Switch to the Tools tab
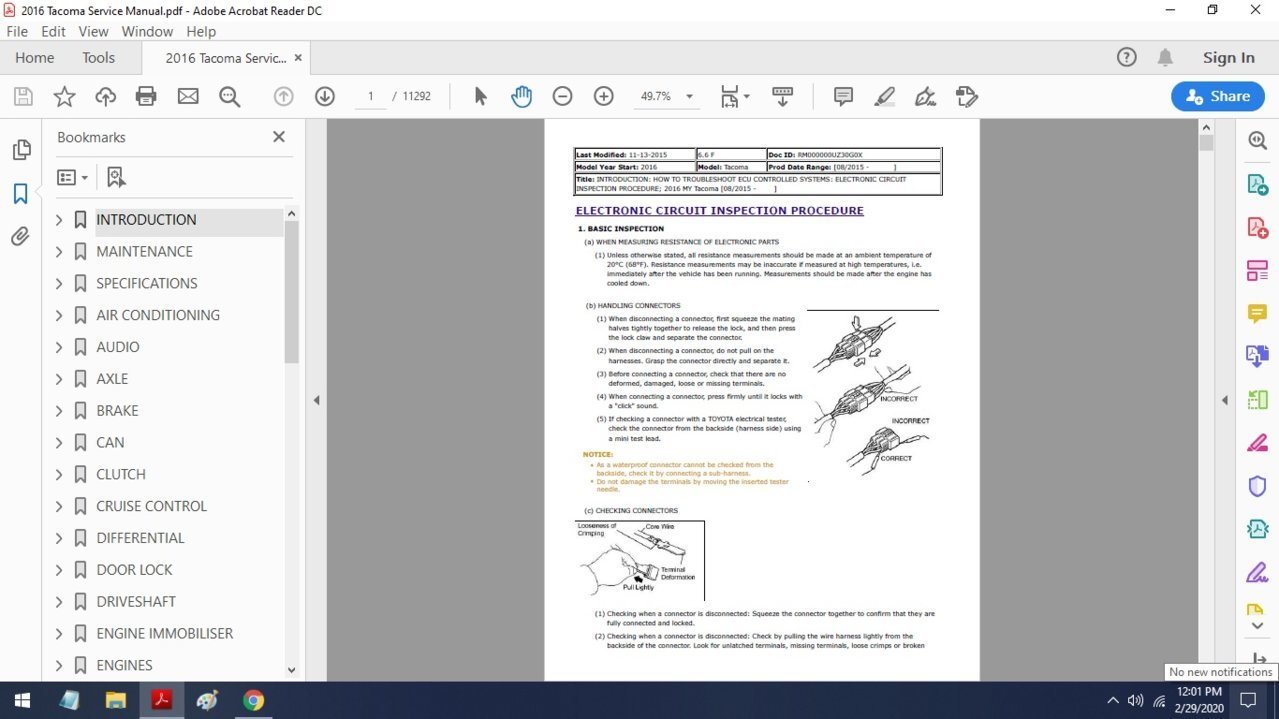Viewport: 1279px width, 719px height. [x=98, y=58]
